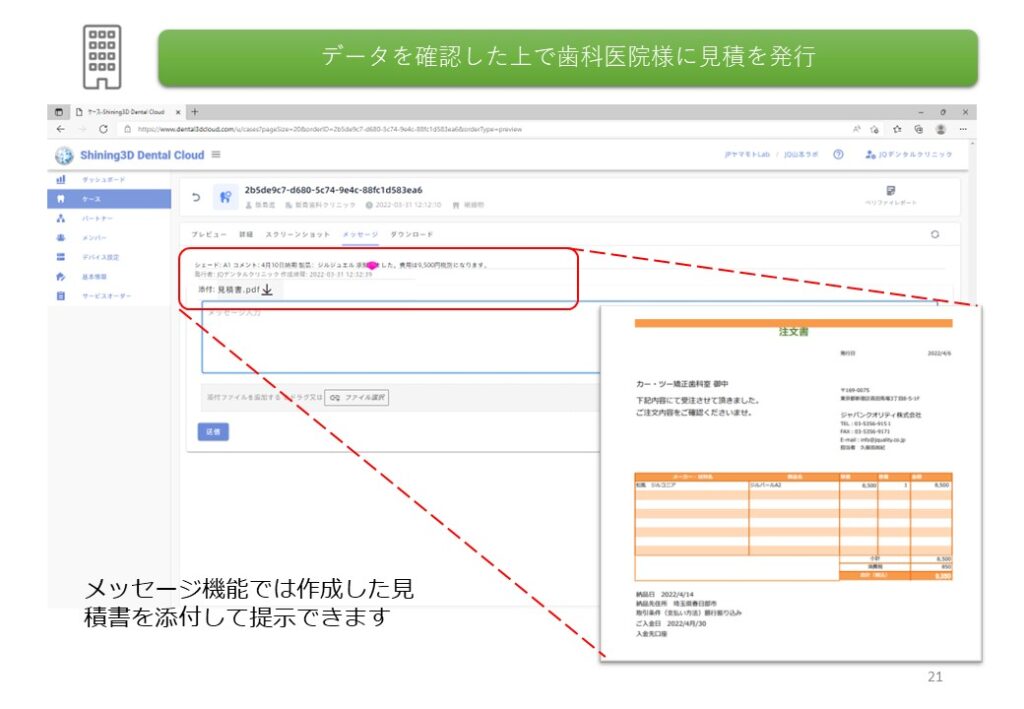
Task: Switch to the ダウンロード tab
Action: pyautogui.click(x=412, y=234)
